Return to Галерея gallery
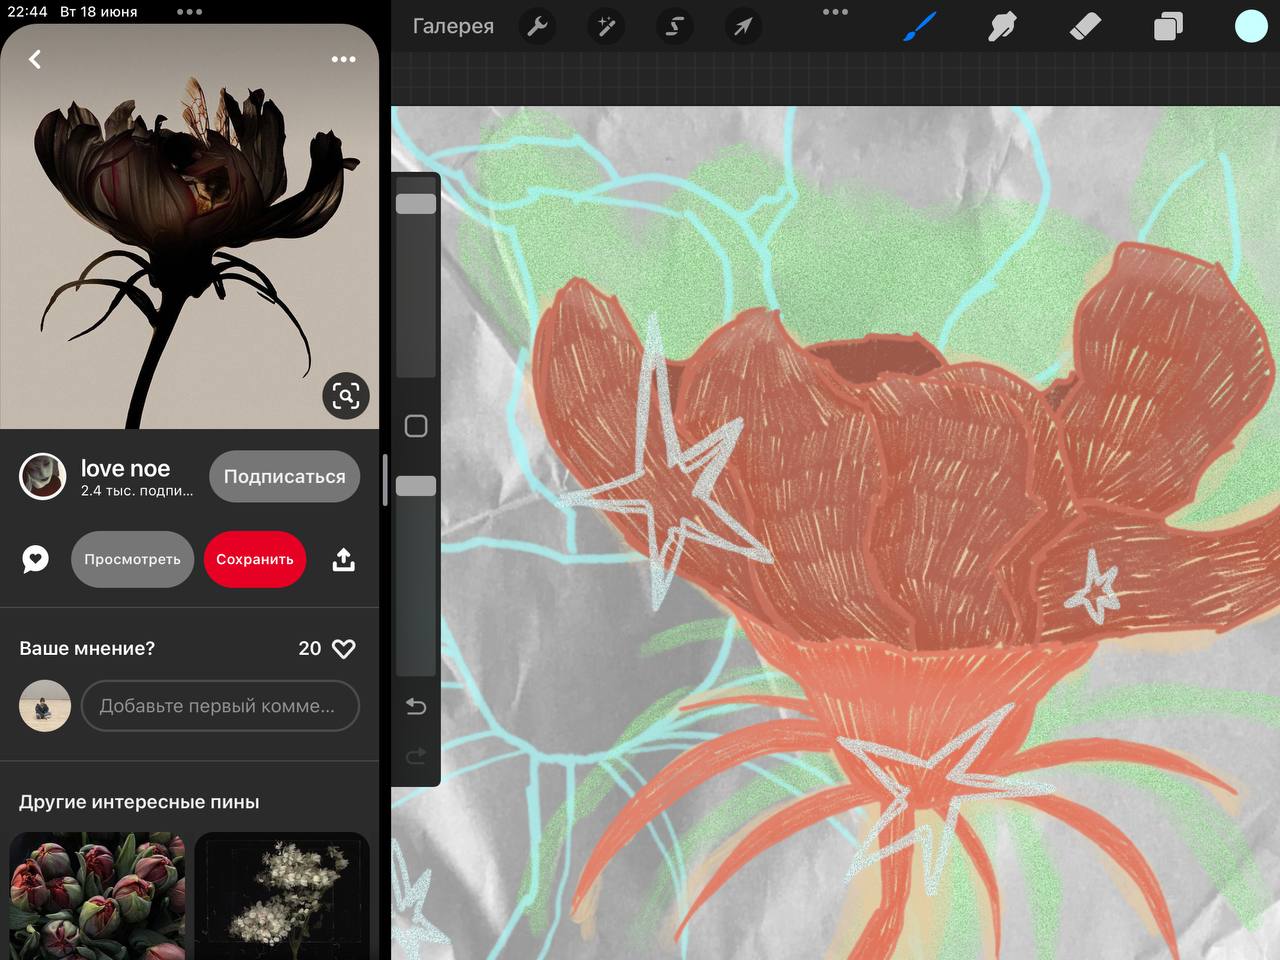The height and width of the screenshot is (960, 1280). 453,26
